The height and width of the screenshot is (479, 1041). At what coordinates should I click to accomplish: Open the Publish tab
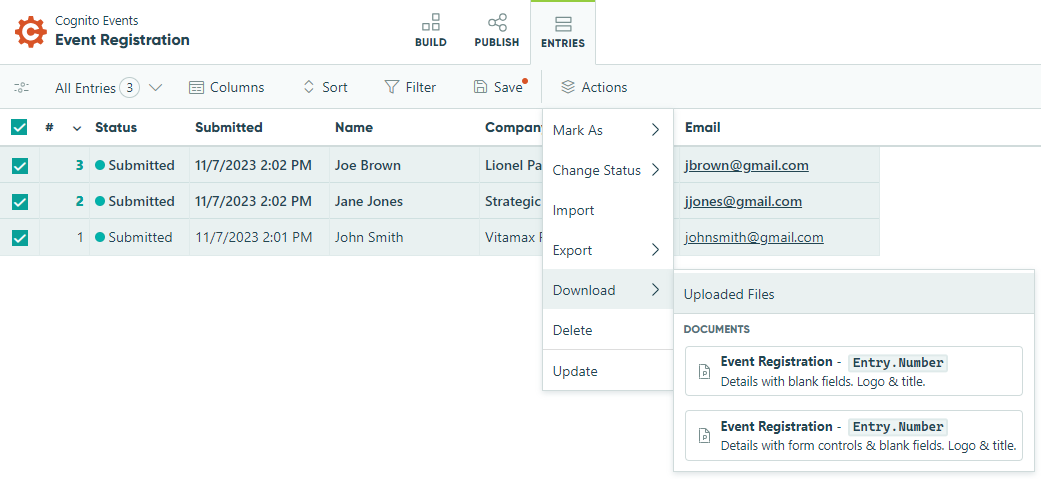[x=497, y=31]
